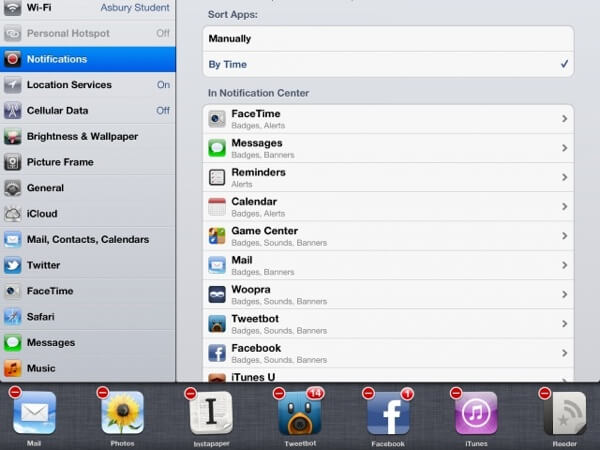This screenshot has height=450, width=600.
Task: Click Facebook icon in notification list
Action: coord(217,353)
